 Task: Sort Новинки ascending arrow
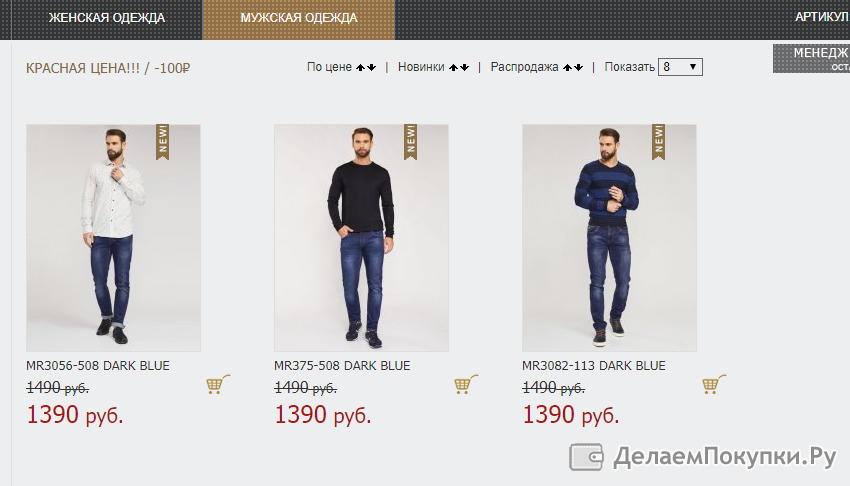point(453,67)
